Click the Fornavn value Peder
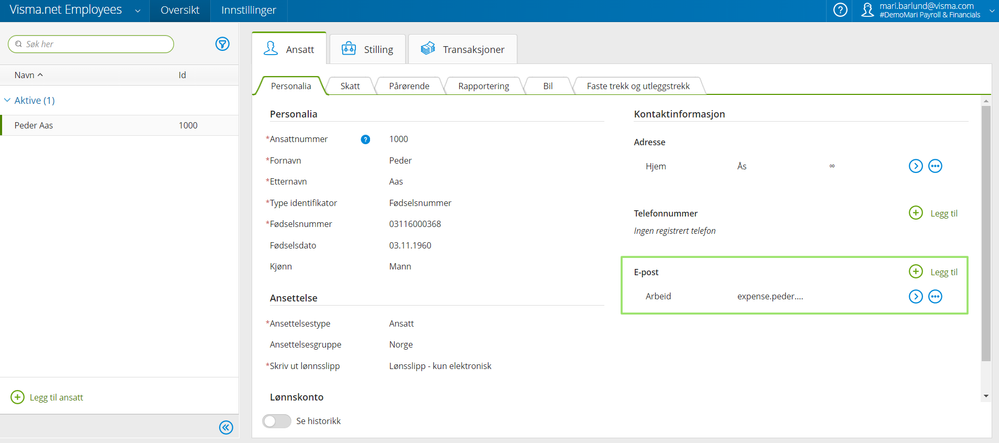Image resolution: width=999 pixels, height=443 pixels. [x=400, y=160]
